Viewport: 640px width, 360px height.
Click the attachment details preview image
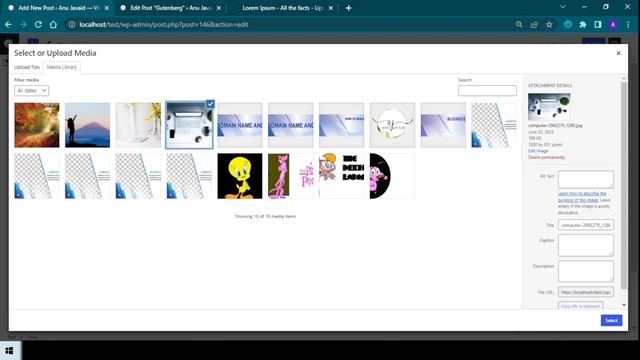[549, 107]
